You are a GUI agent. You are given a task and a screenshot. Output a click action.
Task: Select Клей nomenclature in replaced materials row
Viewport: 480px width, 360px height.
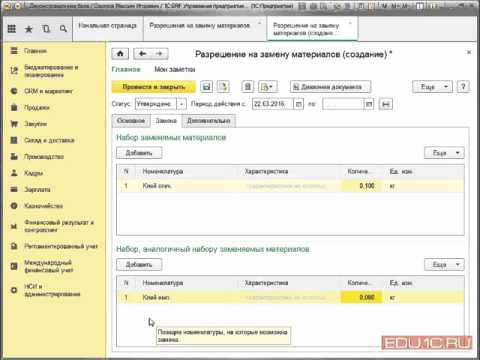157,186
